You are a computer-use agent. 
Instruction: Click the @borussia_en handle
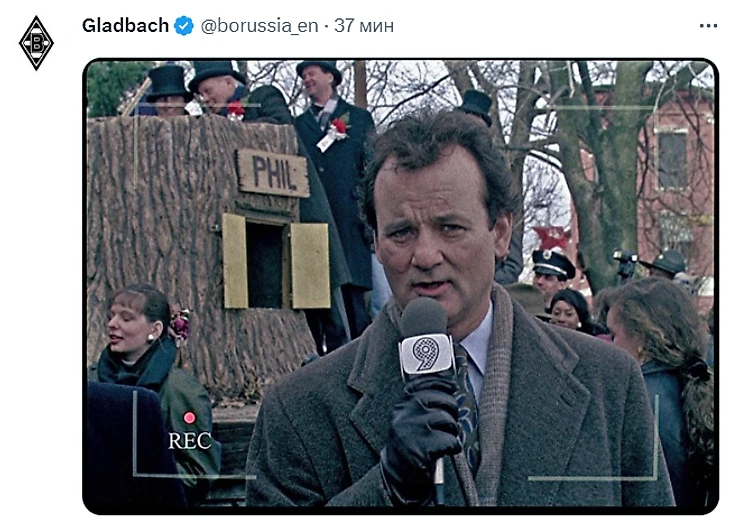coord(259,26)
